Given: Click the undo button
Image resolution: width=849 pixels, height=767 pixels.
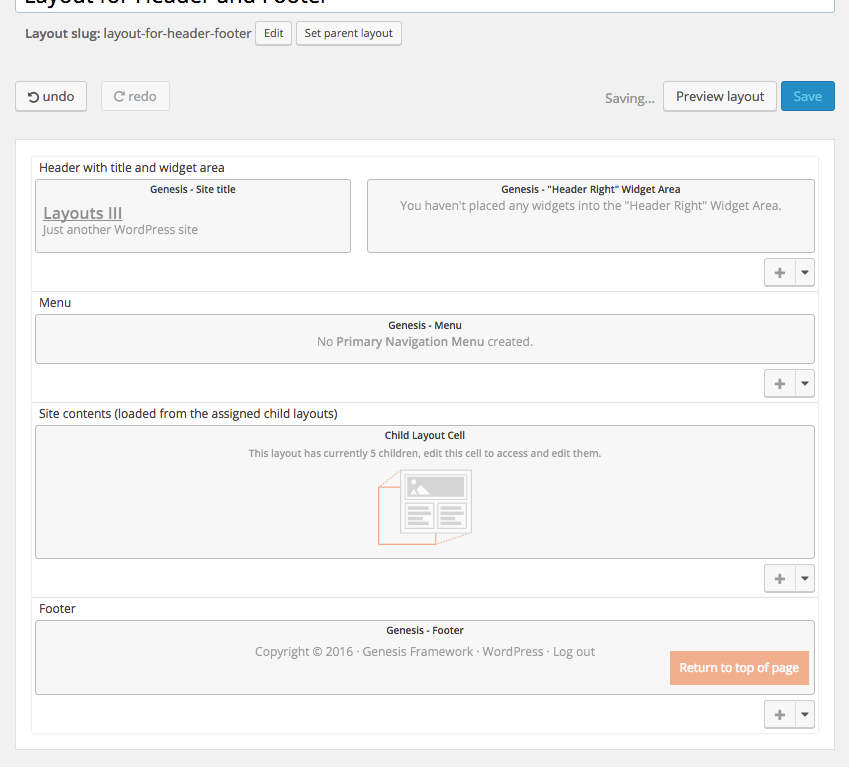Looking at the screenshot, I should (x=51, y=96).
